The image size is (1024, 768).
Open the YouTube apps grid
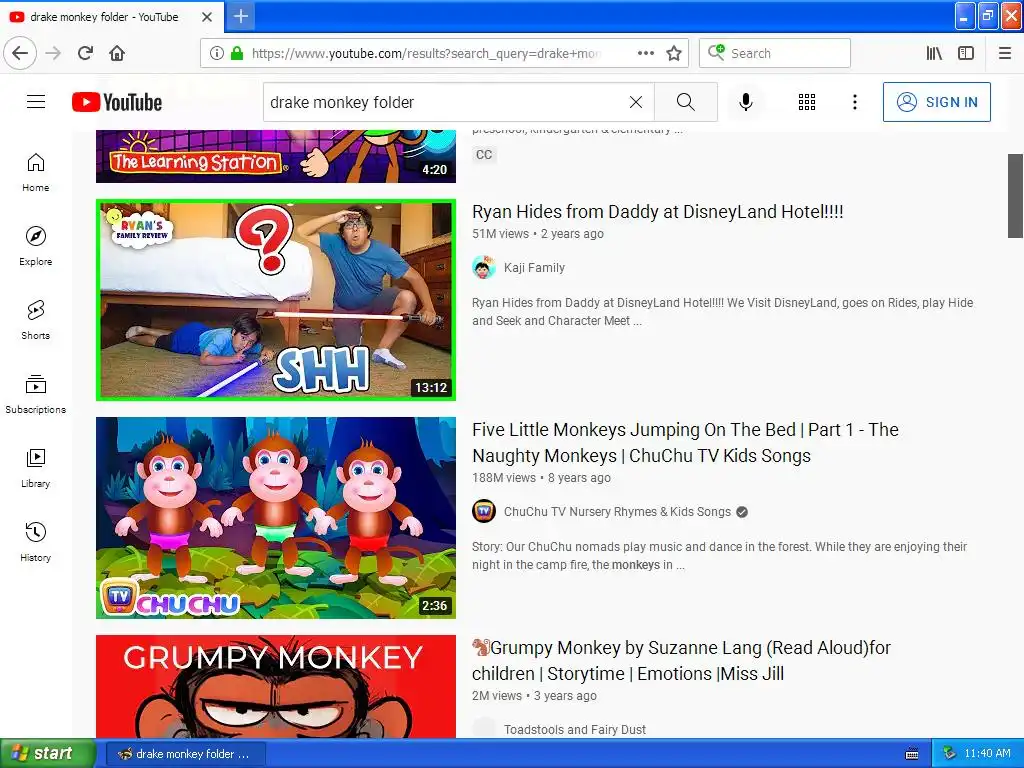[807, 102]
